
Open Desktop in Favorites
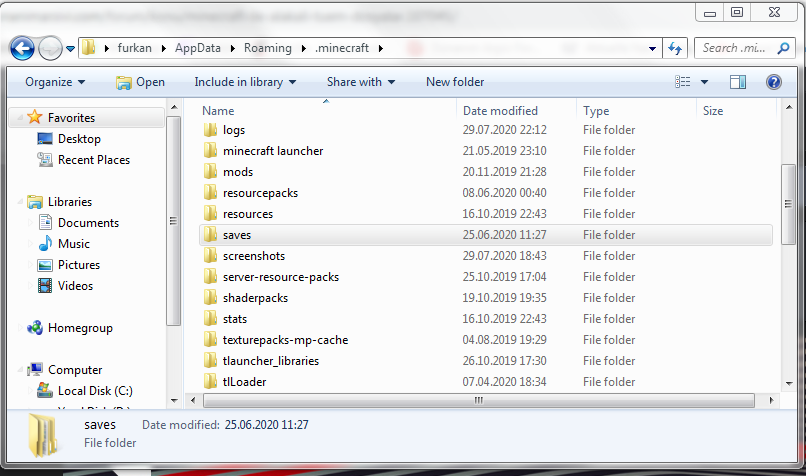tap(79, 139)
